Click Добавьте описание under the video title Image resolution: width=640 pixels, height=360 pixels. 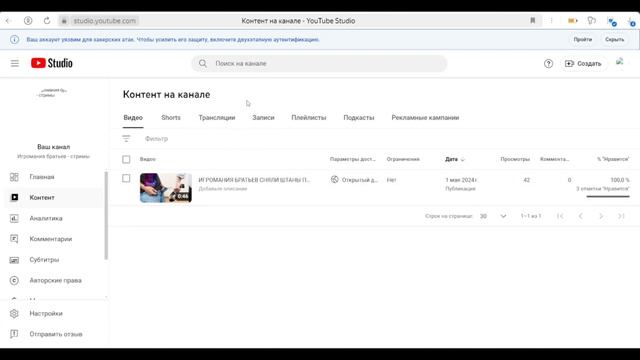tap(222, 189)
